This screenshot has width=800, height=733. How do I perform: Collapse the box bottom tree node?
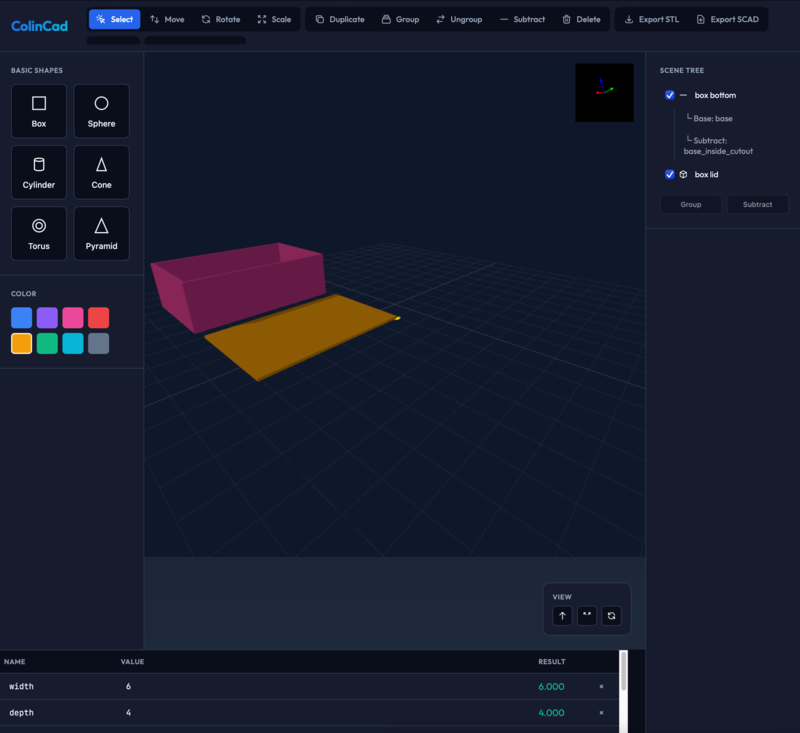click(683, 95)
